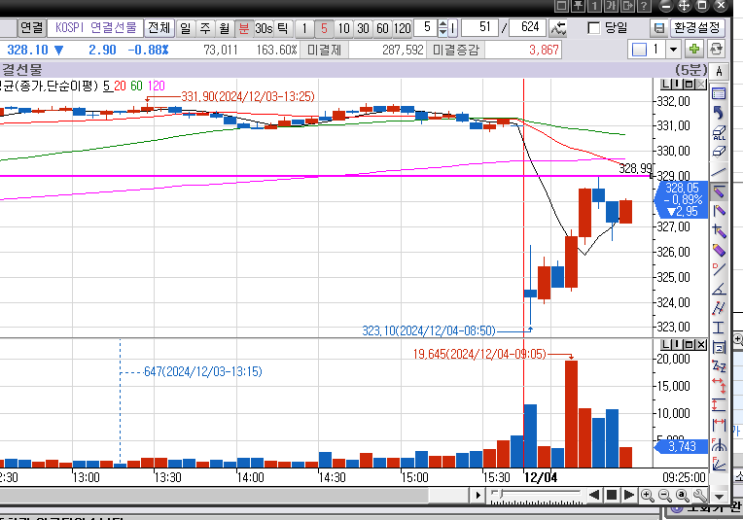Image resolution: width=743 pixels, height=520 pixels.
Task: Click the chart zoom in magnifier icon
Action: [x=647, y=495]
